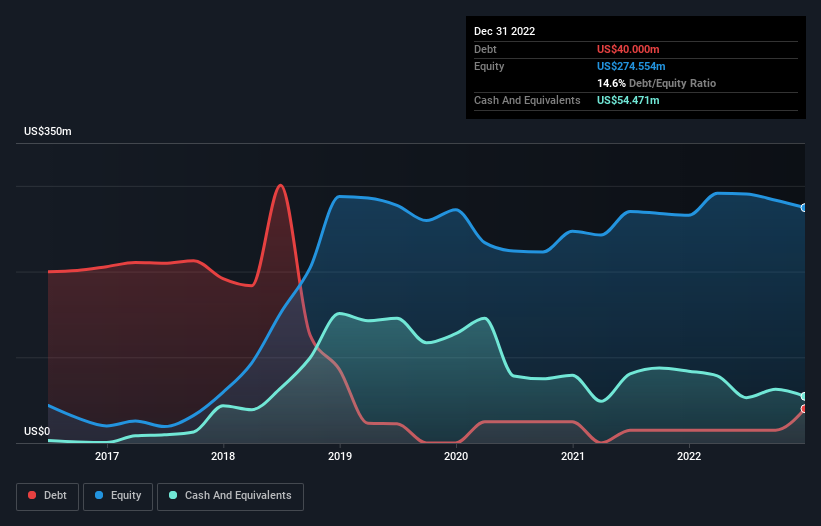This screenshot has width=821, height=526.
Task: Click the 2021 x-axis label
Action: pyautogui.click(x=573, y=456)
